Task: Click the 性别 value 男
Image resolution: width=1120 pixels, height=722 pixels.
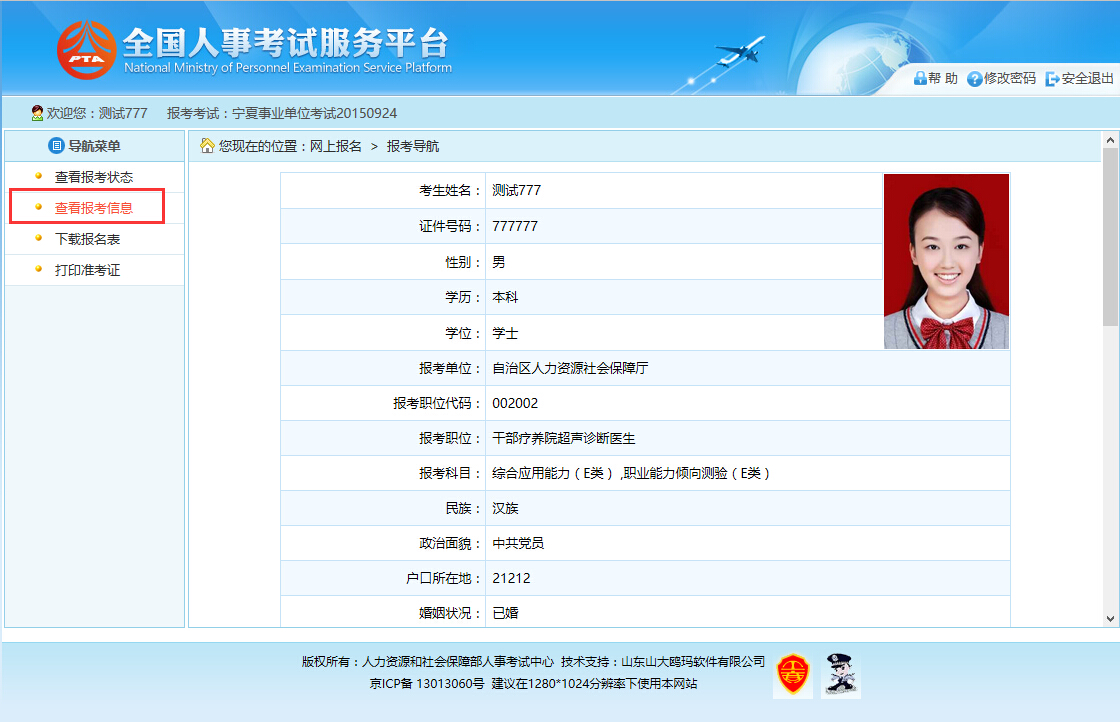Action: click(499, 262)
